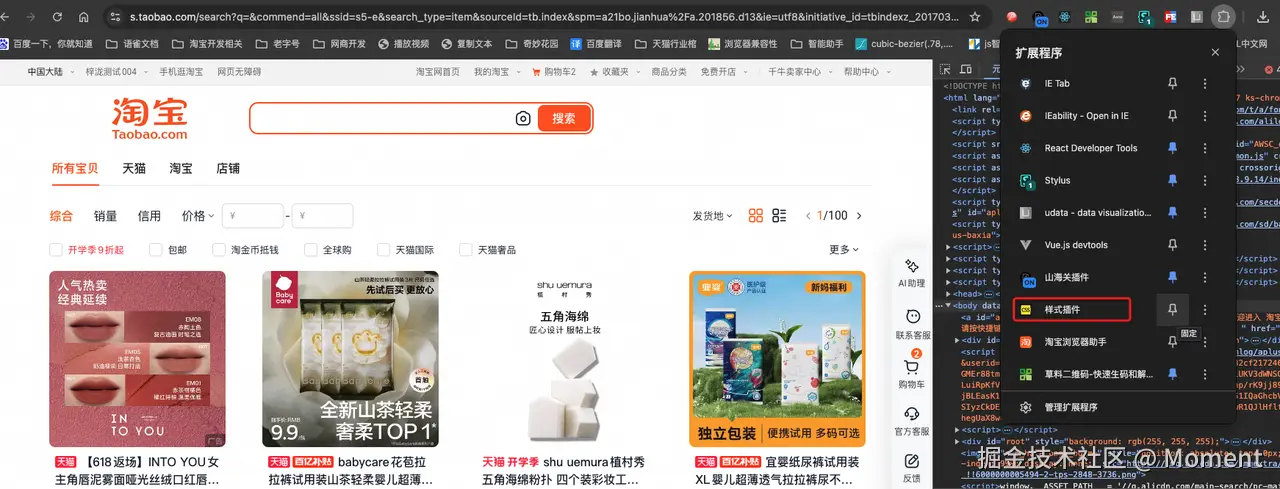Switch to the 天猫 search tab

point(135,168)
